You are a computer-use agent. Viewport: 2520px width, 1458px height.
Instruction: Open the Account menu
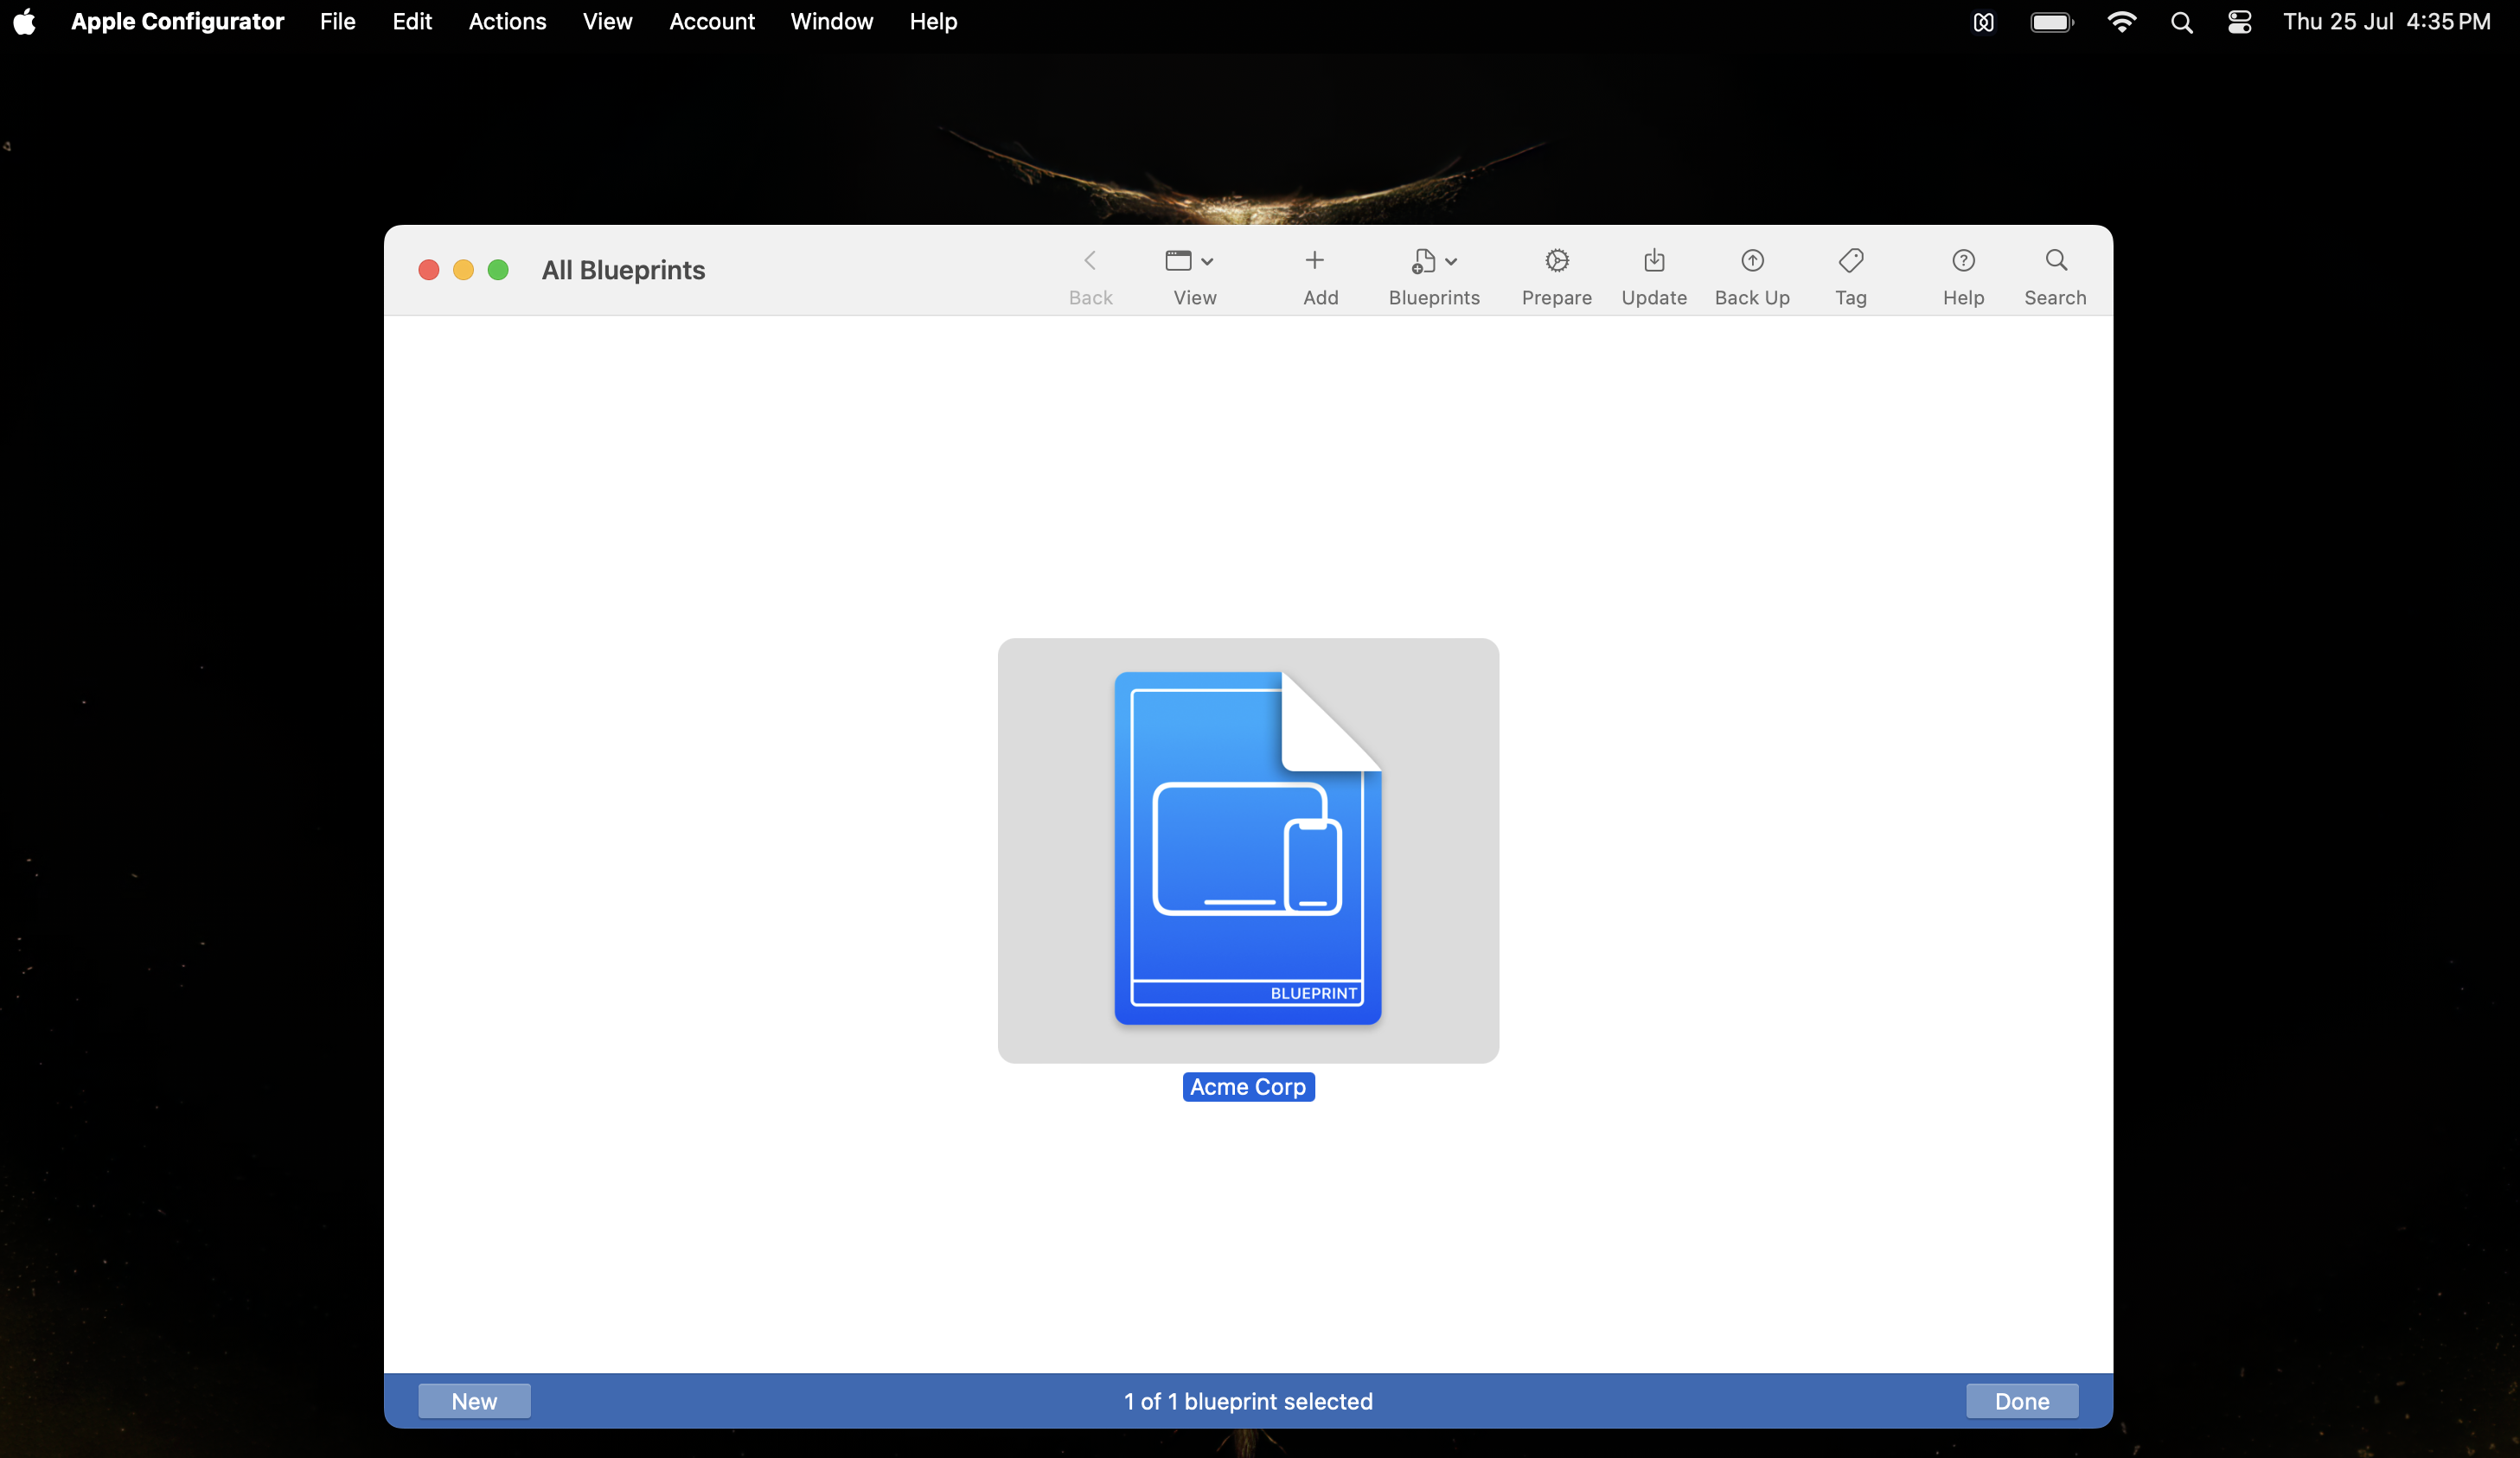[711, 21]
